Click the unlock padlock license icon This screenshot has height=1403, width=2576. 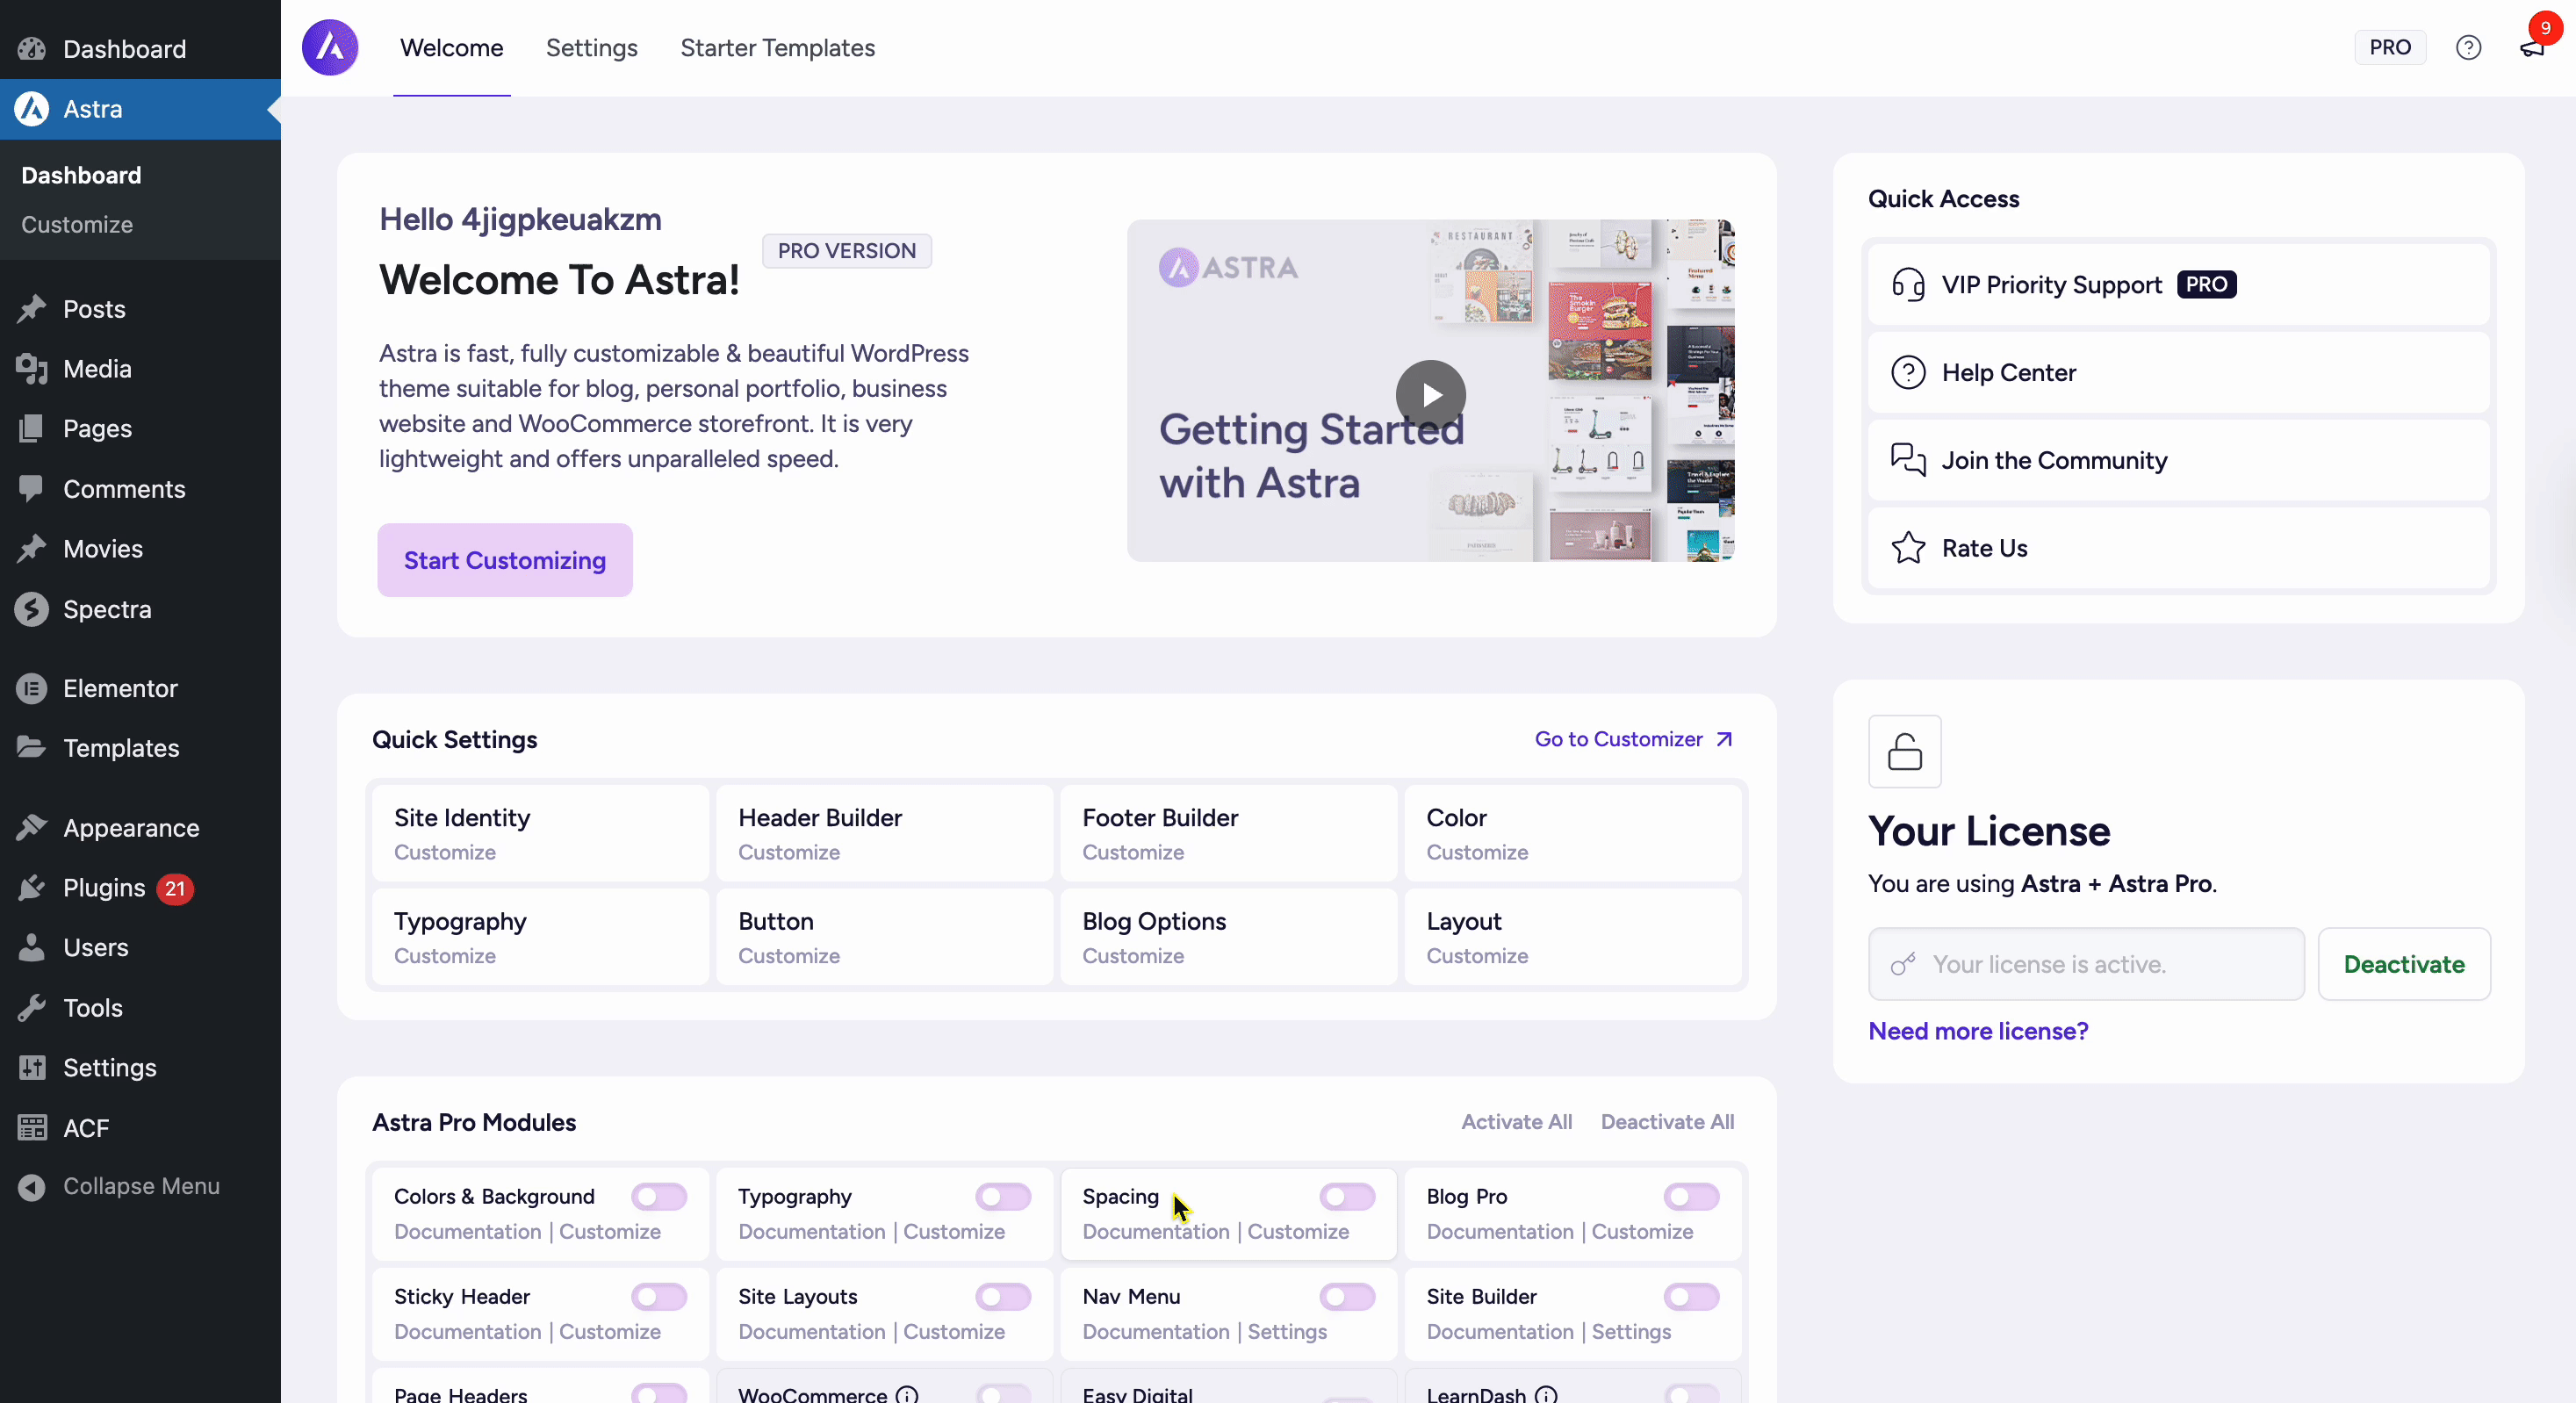point(1904,751)
